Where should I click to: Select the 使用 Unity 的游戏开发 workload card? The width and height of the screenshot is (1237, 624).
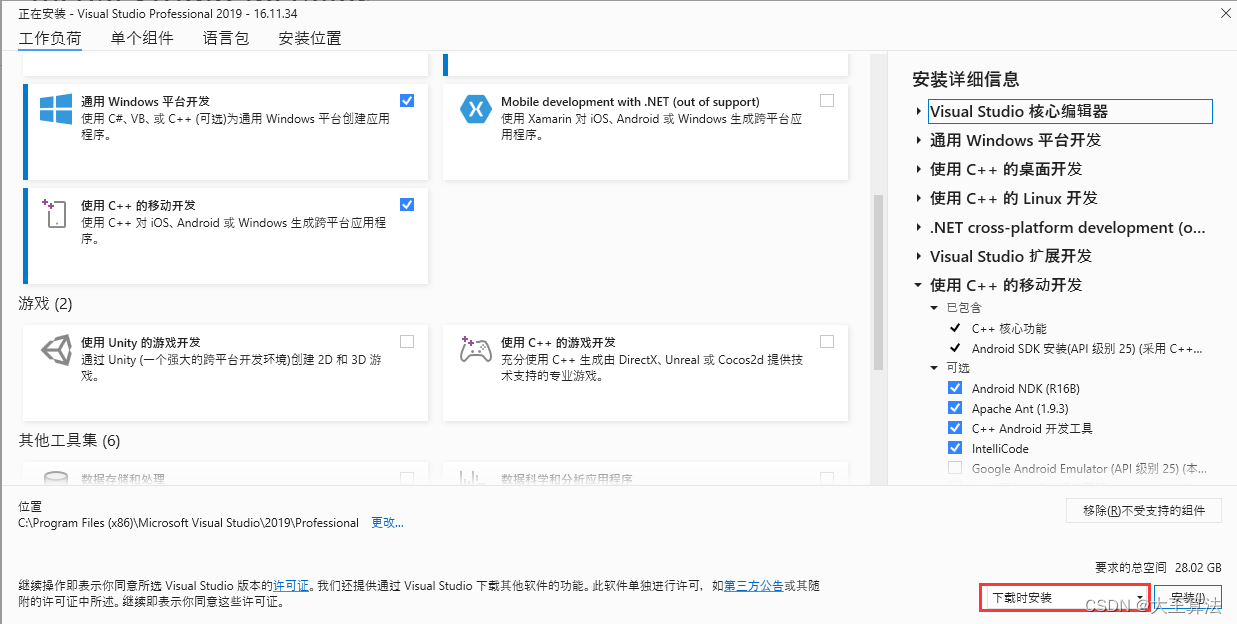(x=225, y=373)
